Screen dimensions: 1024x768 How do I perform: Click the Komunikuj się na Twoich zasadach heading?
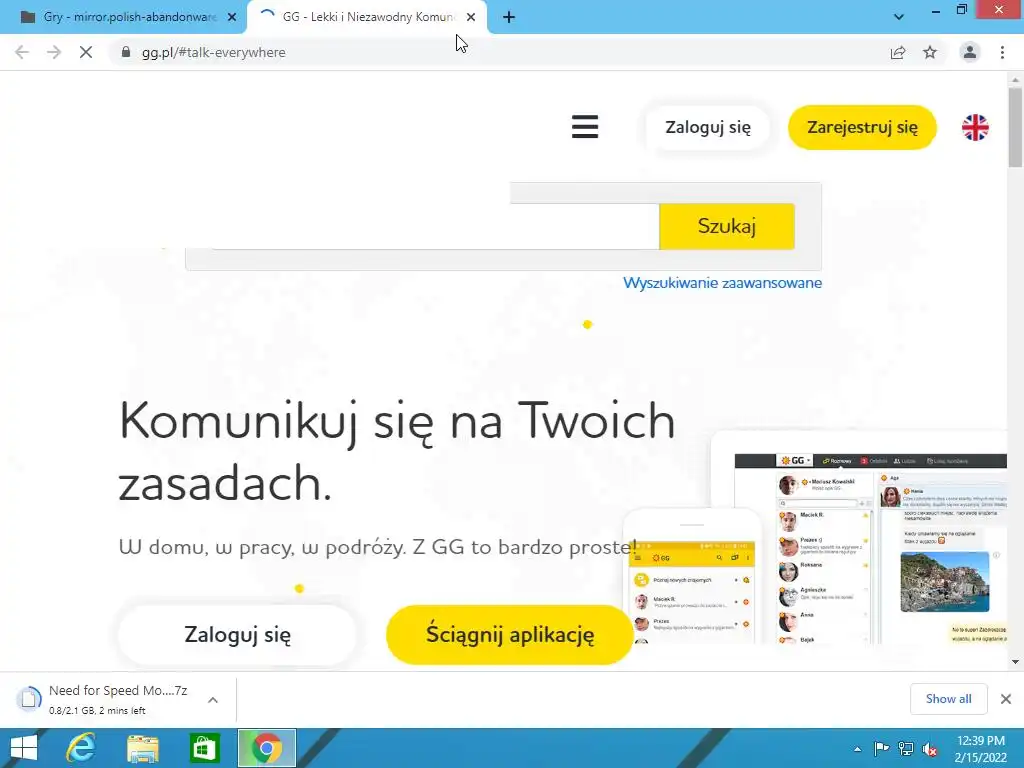(396, 451)
